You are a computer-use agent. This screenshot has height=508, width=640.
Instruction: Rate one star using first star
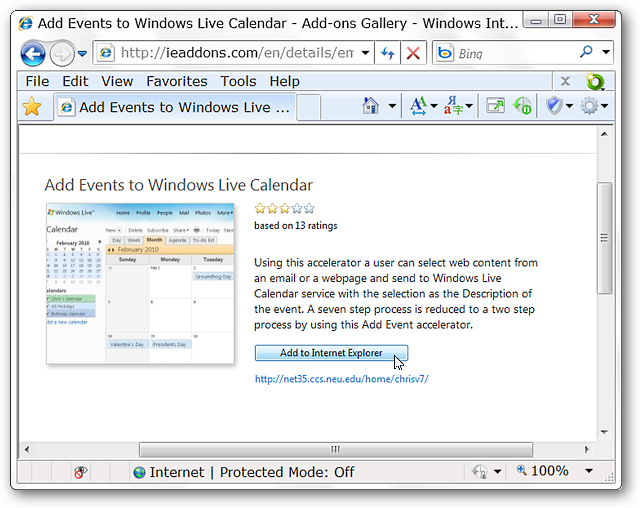260,209
